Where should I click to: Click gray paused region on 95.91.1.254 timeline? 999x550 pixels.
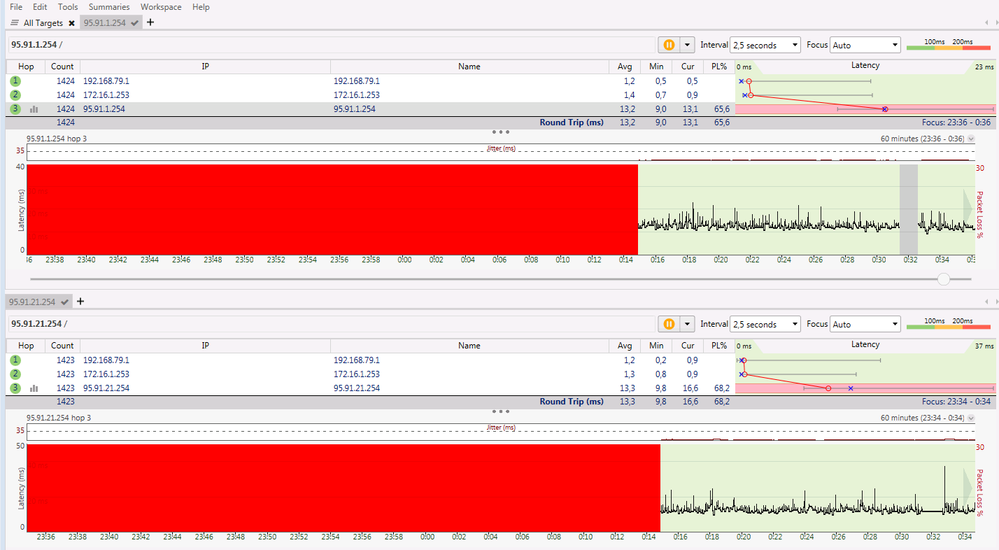click(909, 210)
